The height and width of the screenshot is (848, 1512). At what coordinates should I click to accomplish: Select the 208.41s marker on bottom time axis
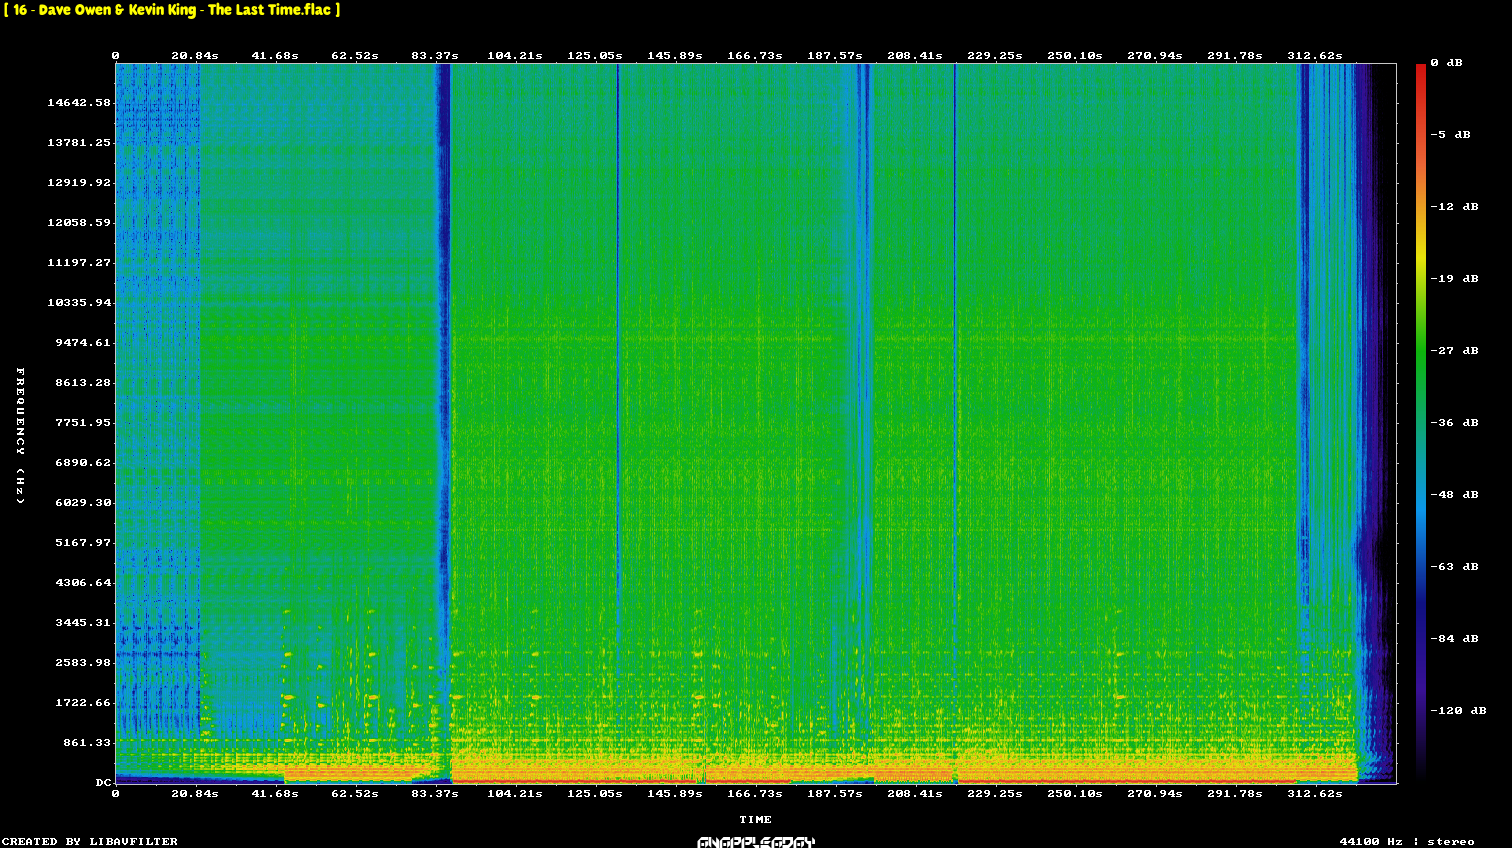pyautogui.click(x=915, y=793)
